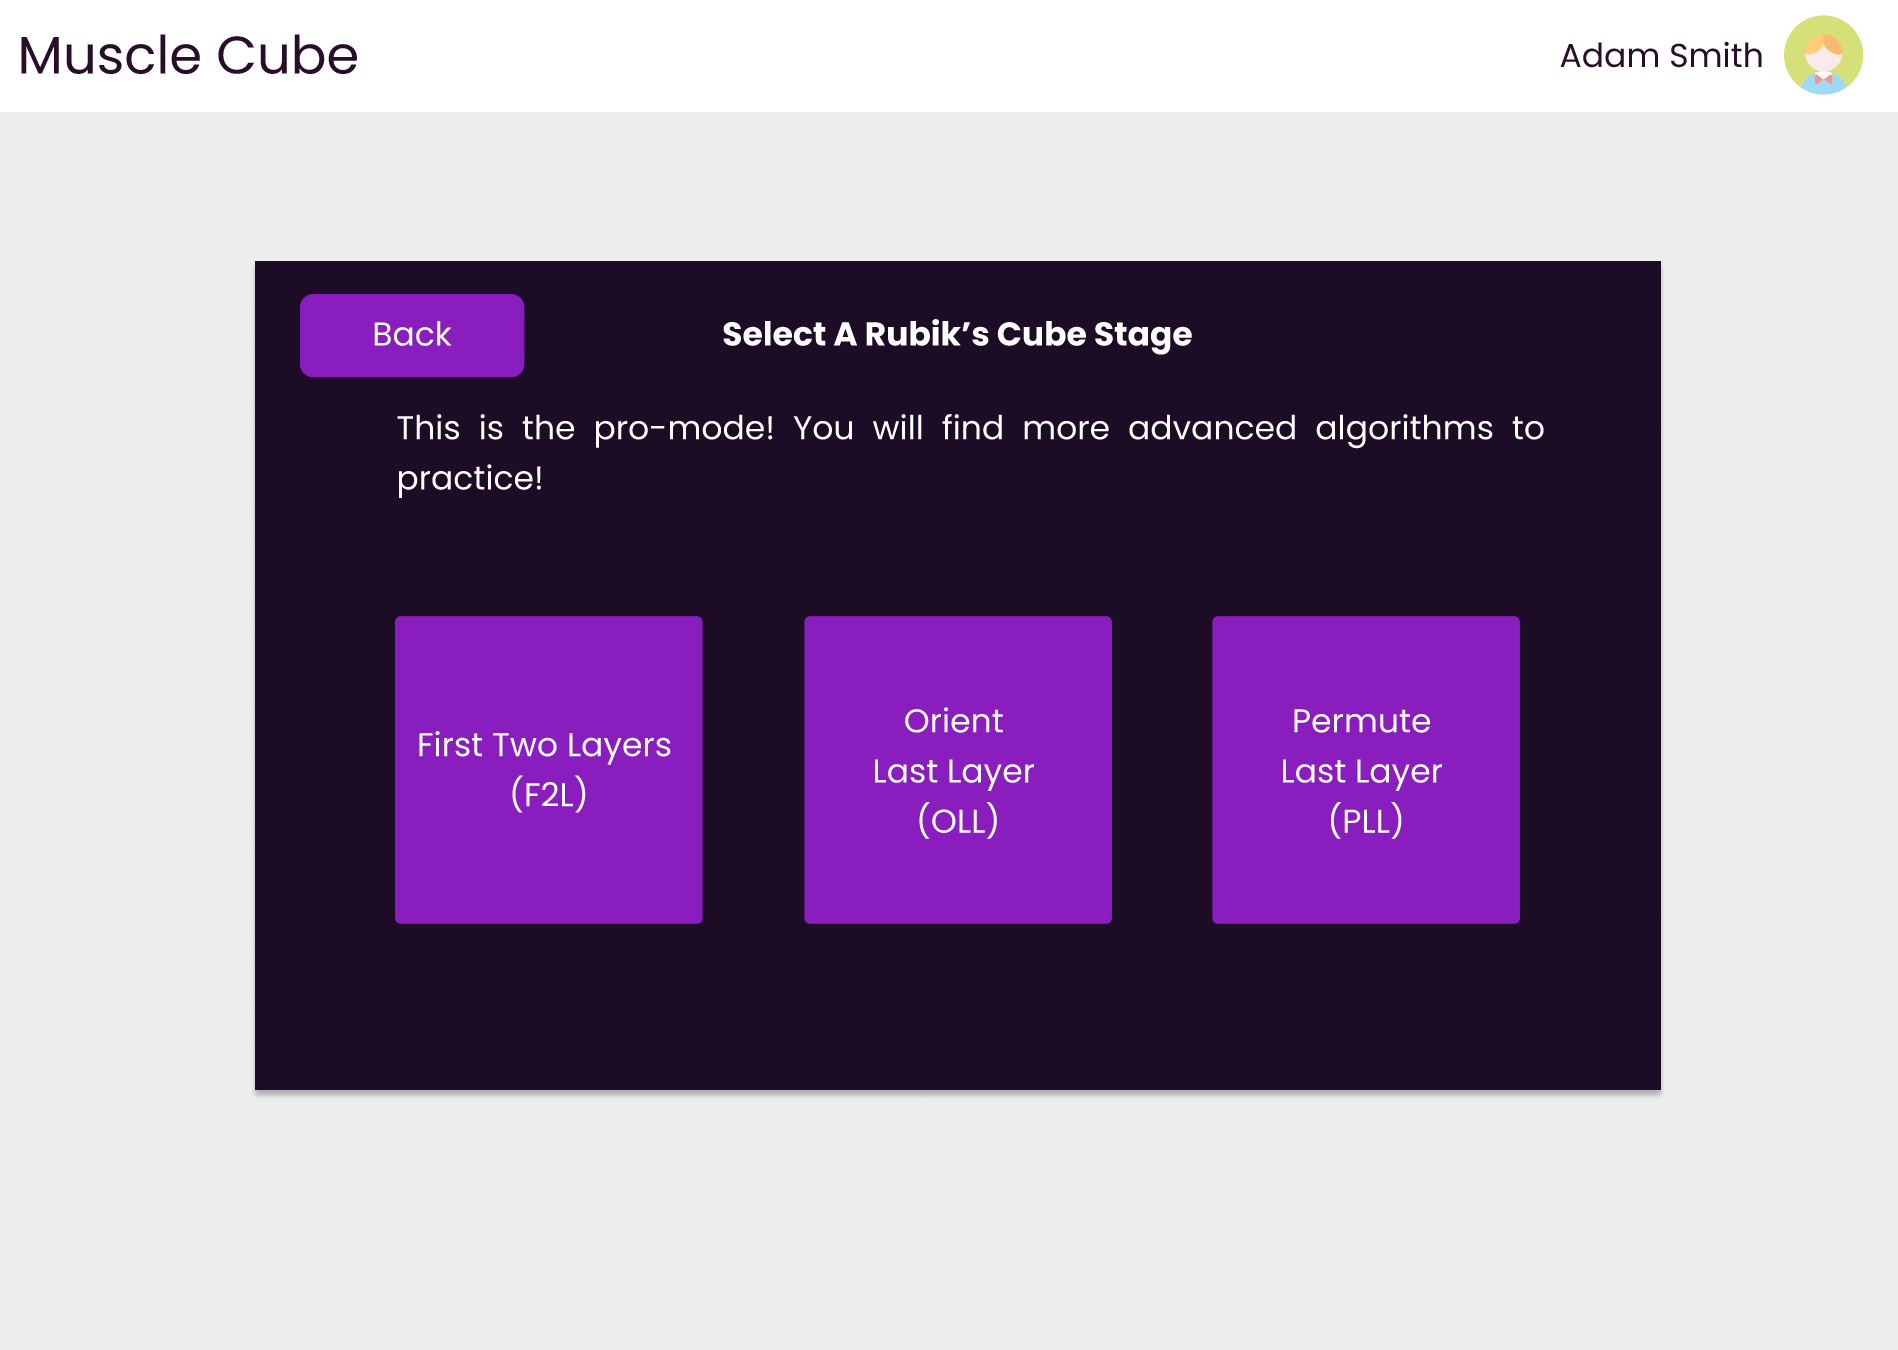The image size is (1898, 1350).
Task: Click the Select A Rubik's Cube Stage heading
Action: (956, 334)
